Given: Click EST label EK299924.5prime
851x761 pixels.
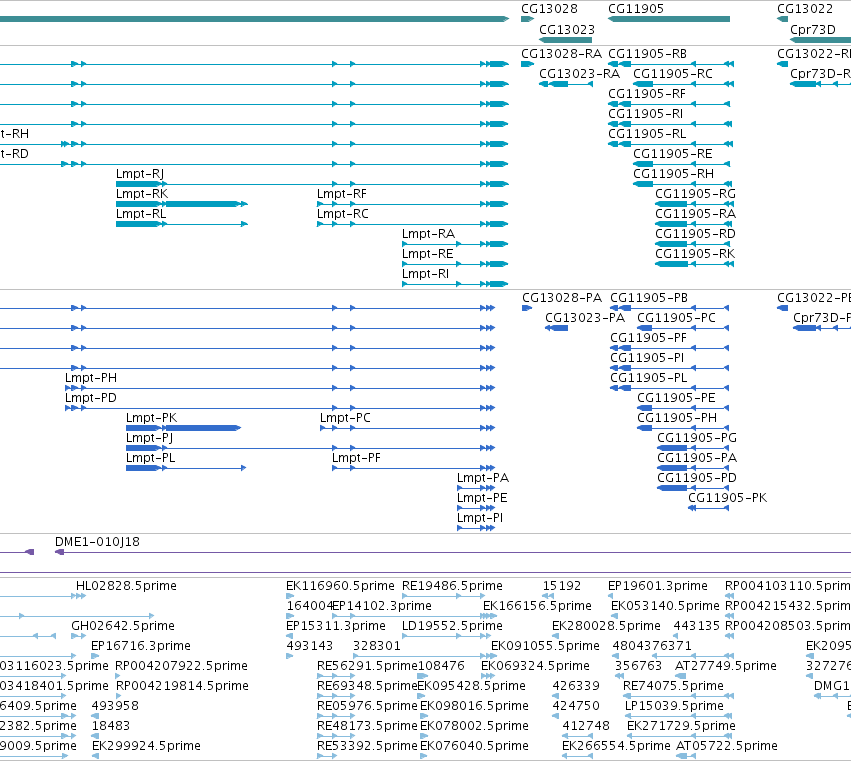Looking at the screenshot, I should (x=147, y=746).
